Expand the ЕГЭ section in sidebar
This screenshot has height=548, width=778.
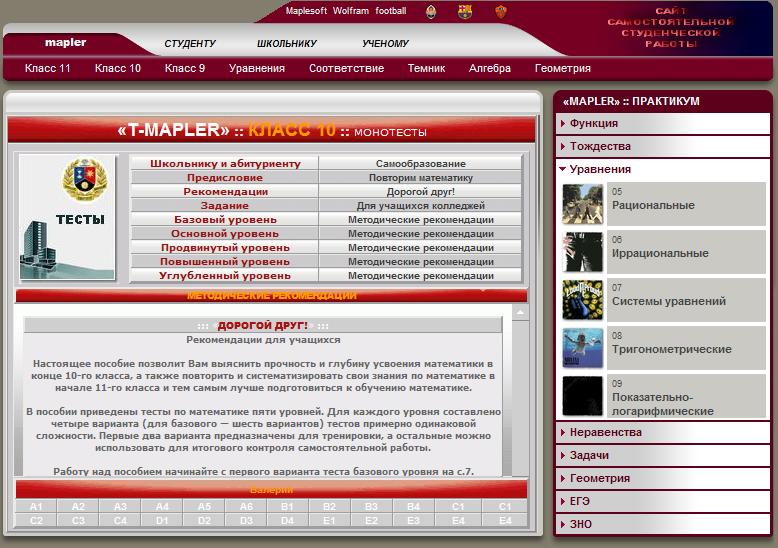(x=581, y=501)
